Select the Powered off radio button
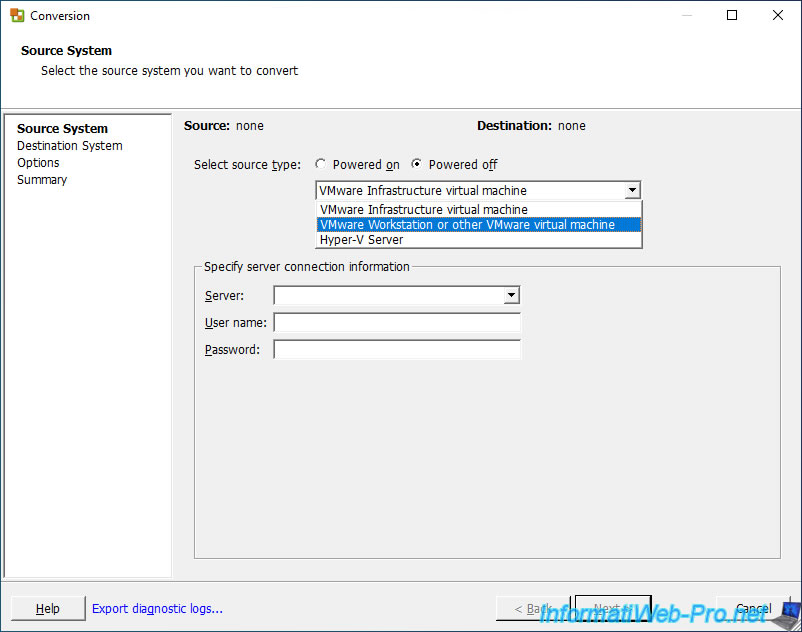 click(x=416, y=164)
